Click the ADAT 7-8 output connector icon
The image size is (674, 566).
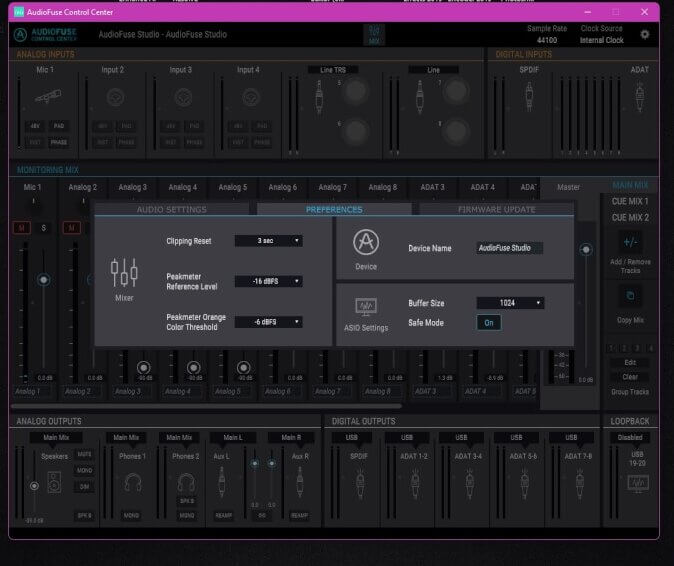click(x=579, y=483)
